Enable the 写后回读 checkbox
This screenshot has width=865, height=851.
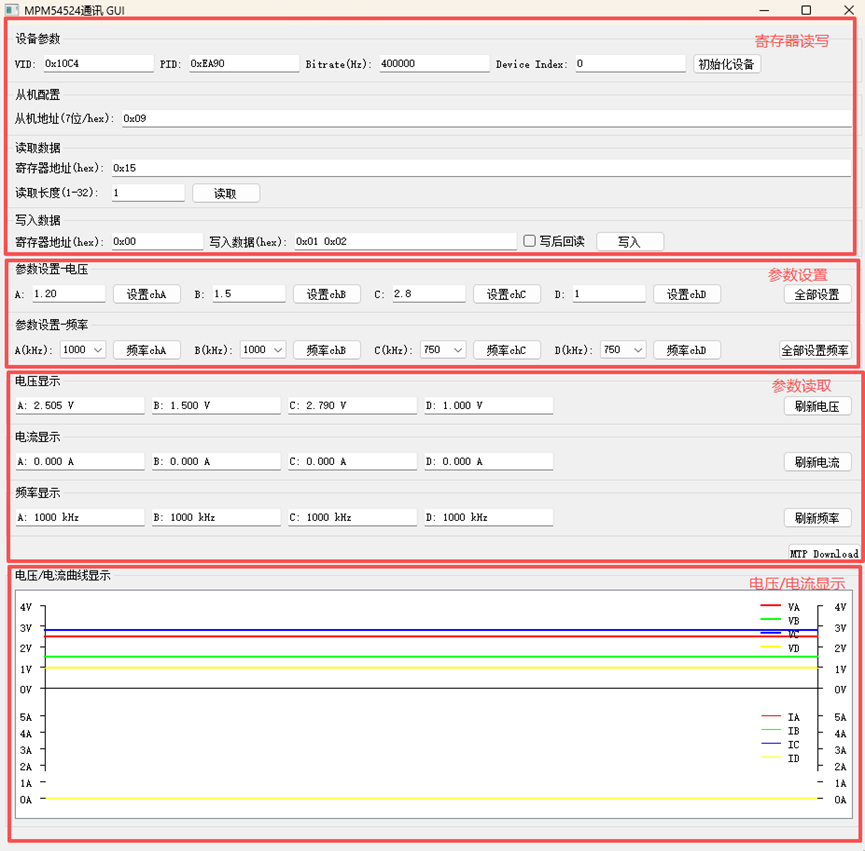(530, 241)
